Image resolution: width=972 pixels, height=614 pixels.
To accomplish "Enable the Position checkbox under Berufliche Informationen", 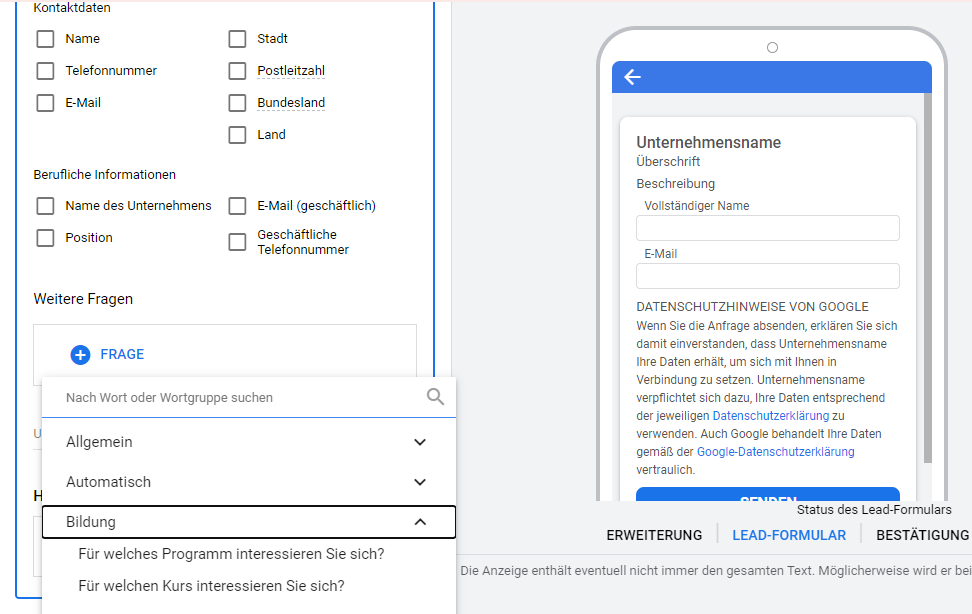I will pos(45,237).
